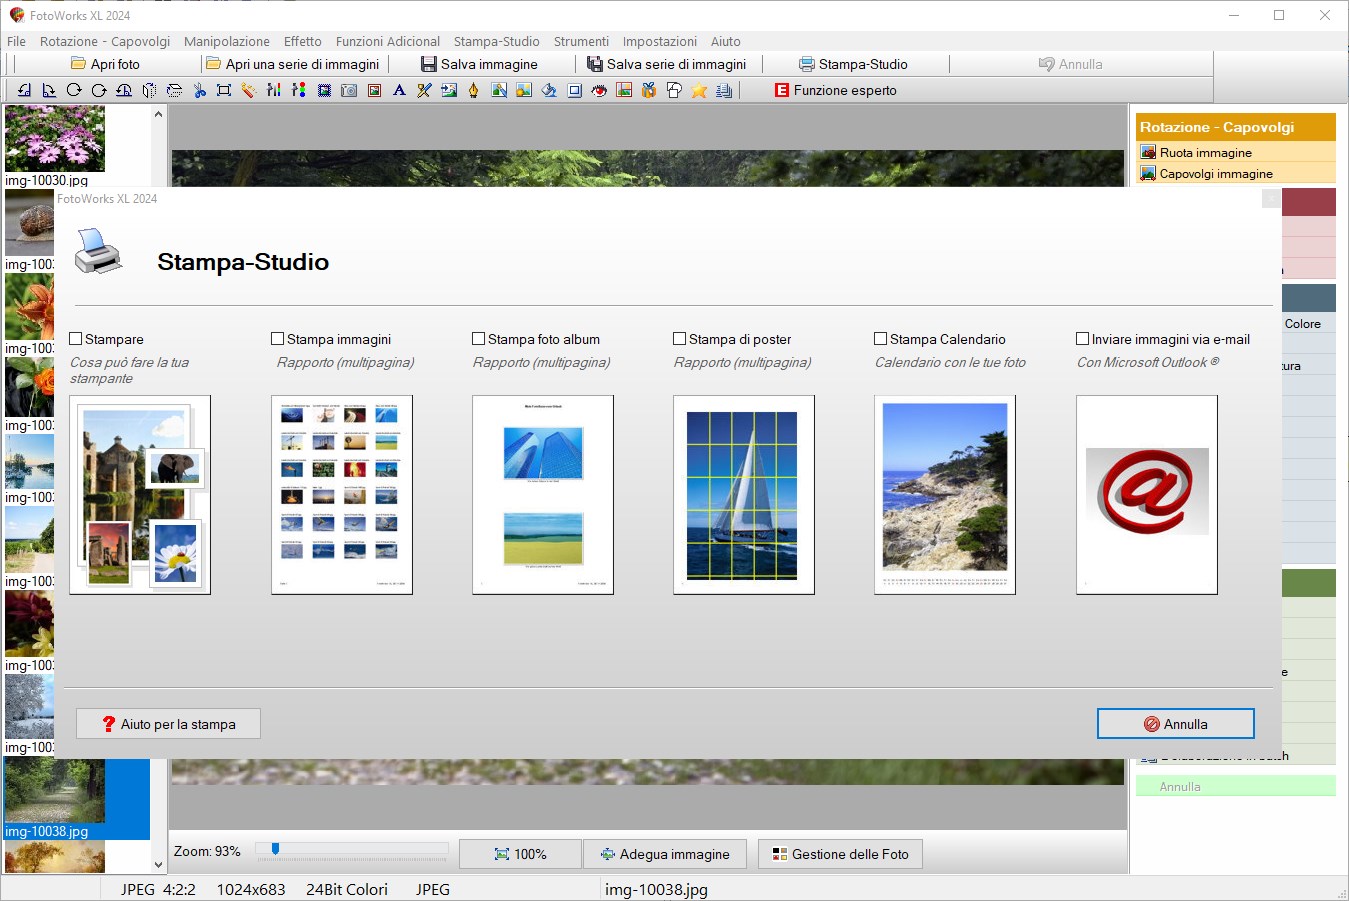1349x901 pixels.
Task: Open the Effetto menu
Action: tap(303, 41)
